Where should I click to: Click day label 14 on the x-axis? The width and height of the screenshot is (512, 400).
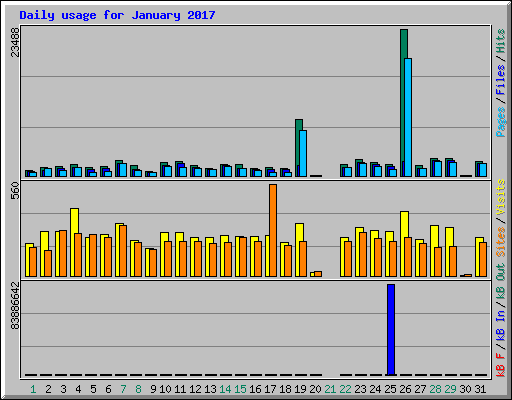225,389
